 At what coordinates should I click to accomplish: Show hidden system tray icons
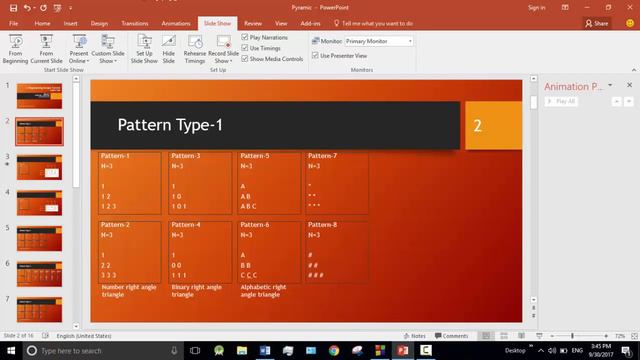[541, 351]
